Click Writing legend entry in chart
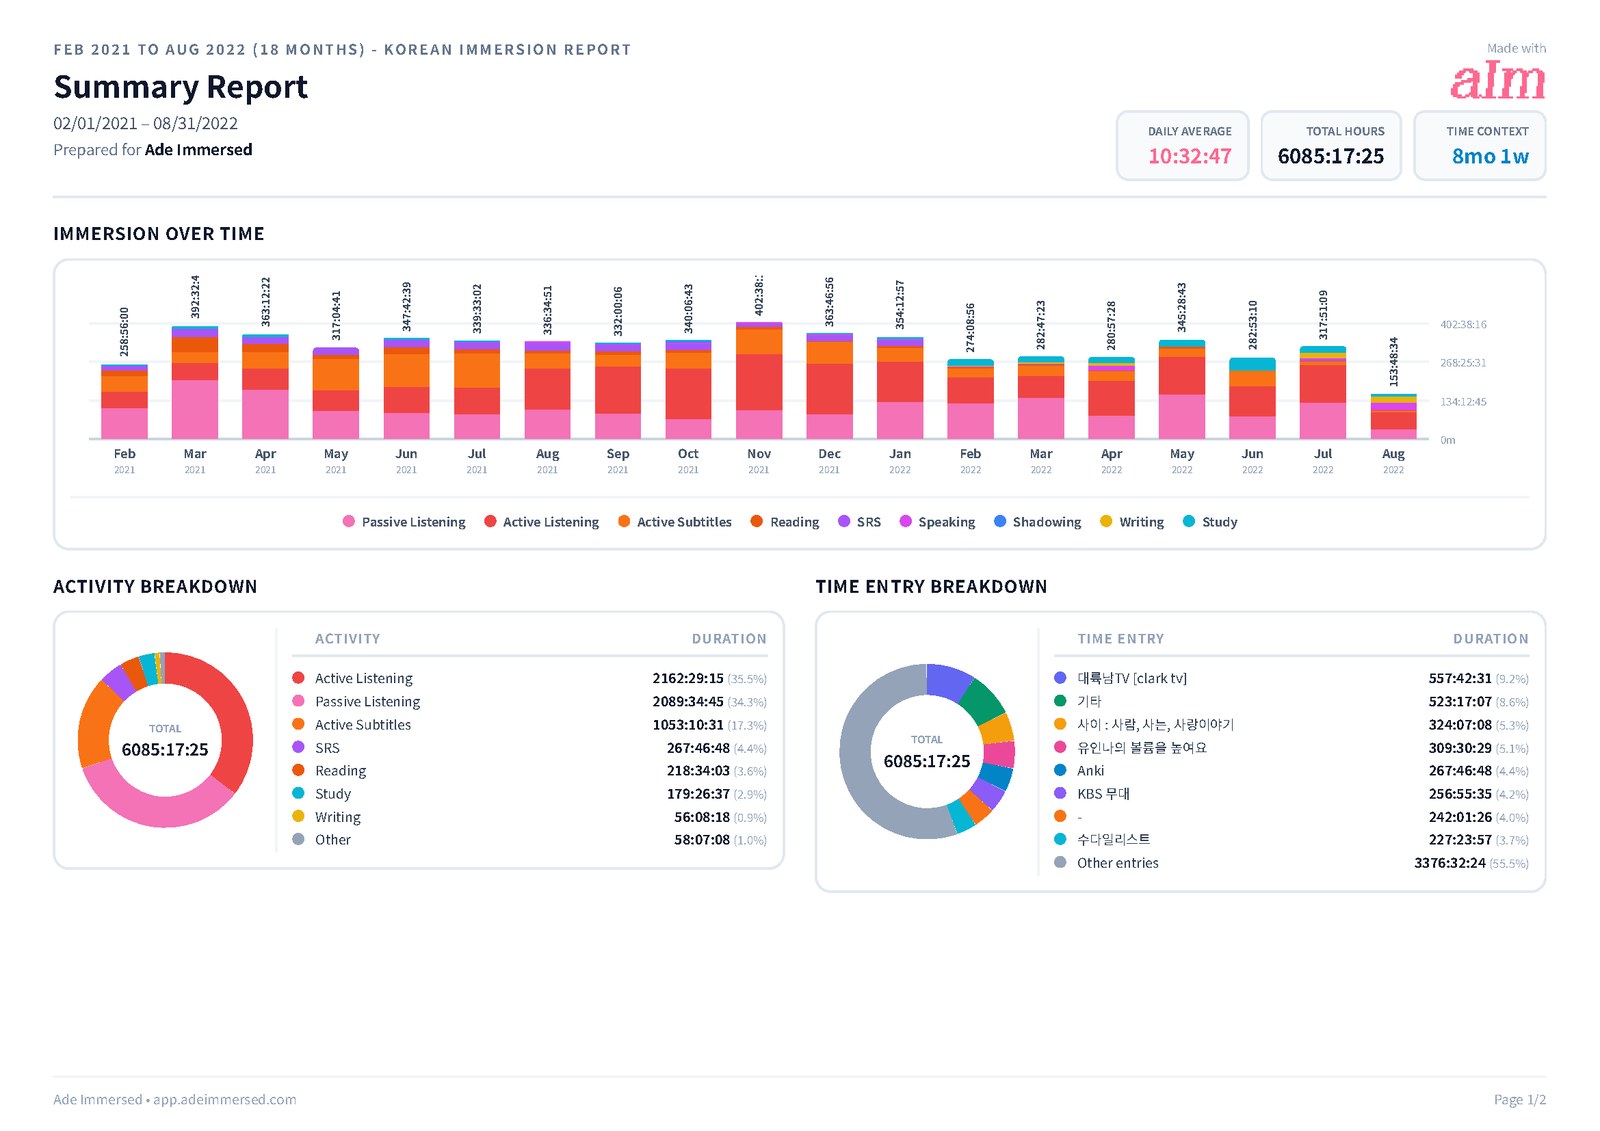 pos(1132,522)
